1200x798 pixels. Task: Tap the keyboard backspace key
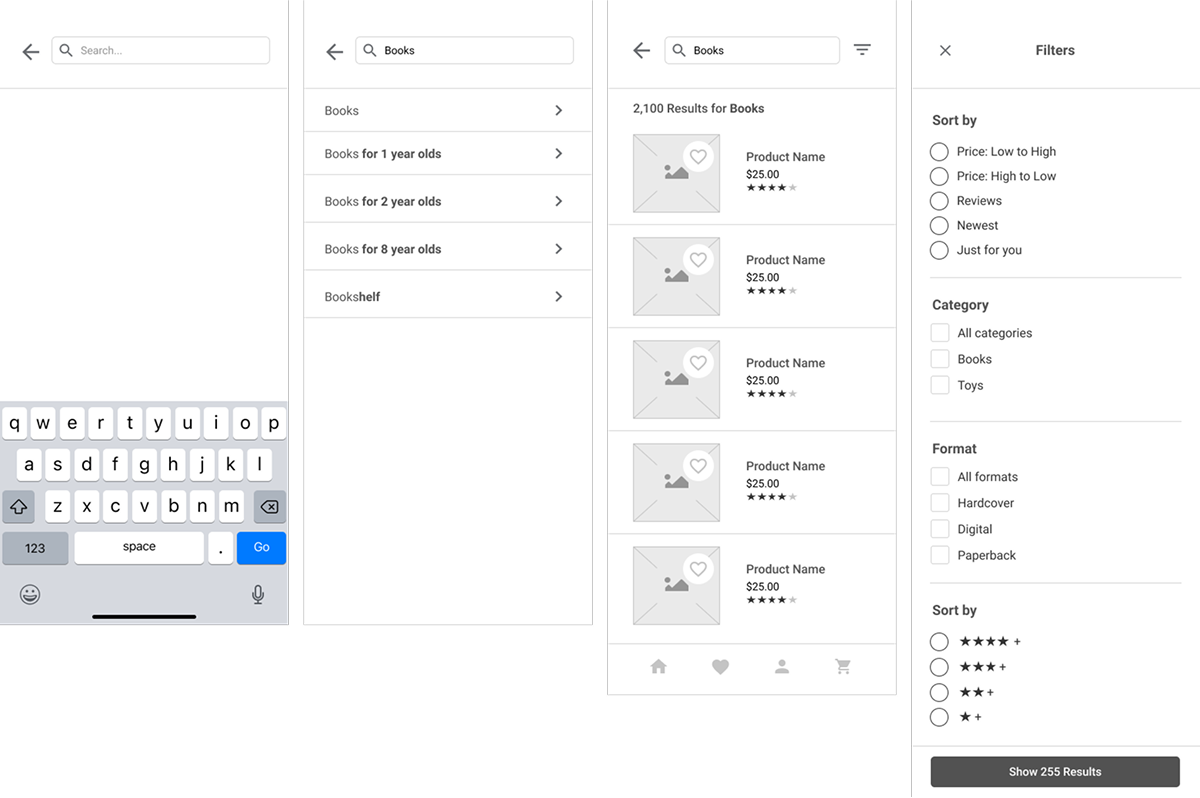(x=269, y=507)
